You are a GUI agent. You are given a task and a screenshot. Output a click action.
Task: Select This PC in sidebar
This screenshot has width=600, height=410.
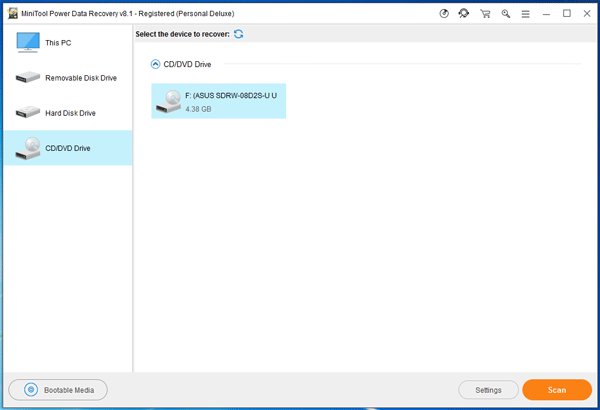click(x=58, y=43)
